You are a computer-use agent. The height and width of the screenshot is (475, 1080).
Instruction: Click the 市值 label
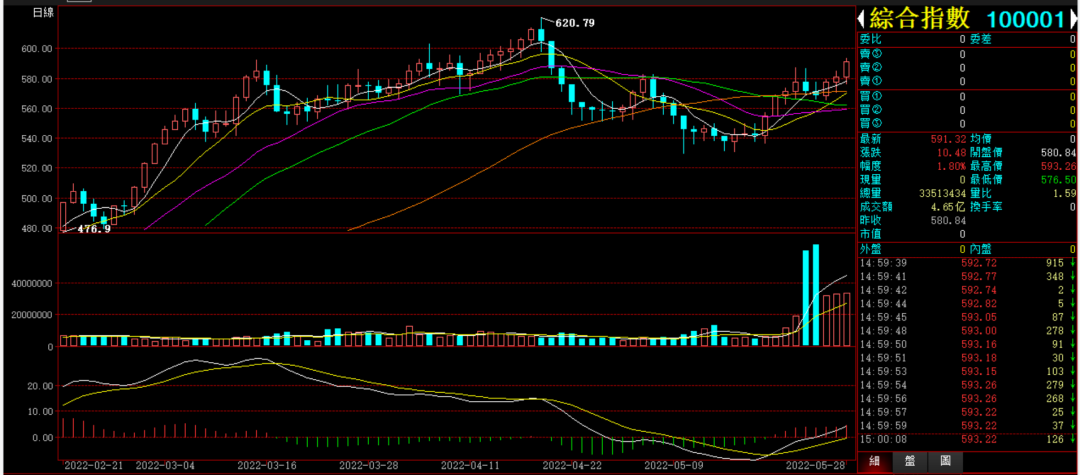[x=871, y=234]
